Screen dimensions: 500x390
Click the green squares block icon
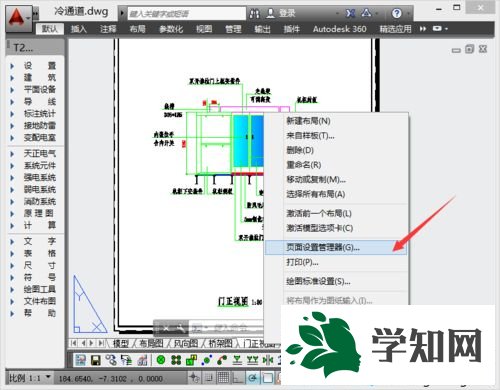(x=191, y=360)
